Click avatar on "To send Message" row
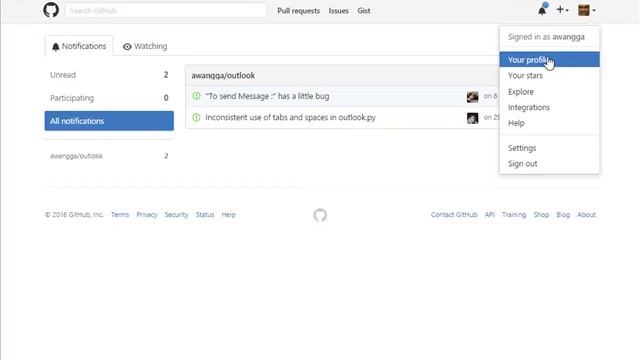Screen dimensions: 640x360 point(472,97)
